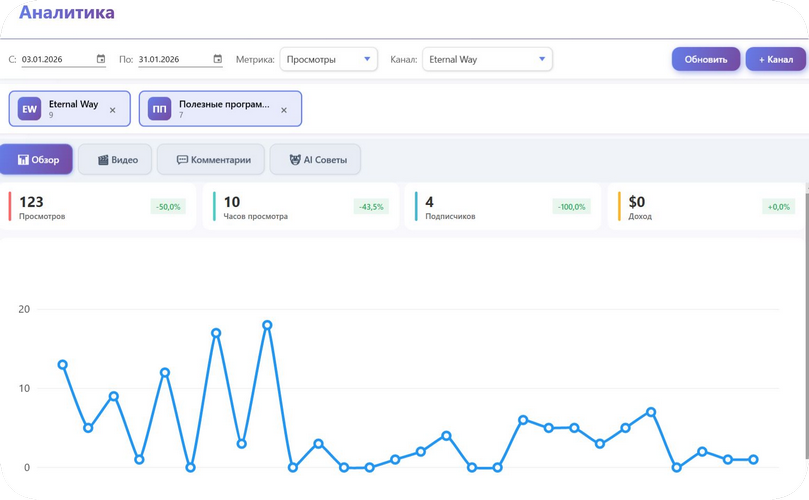Click the ПП channel avatar icon

coord(160,109)
